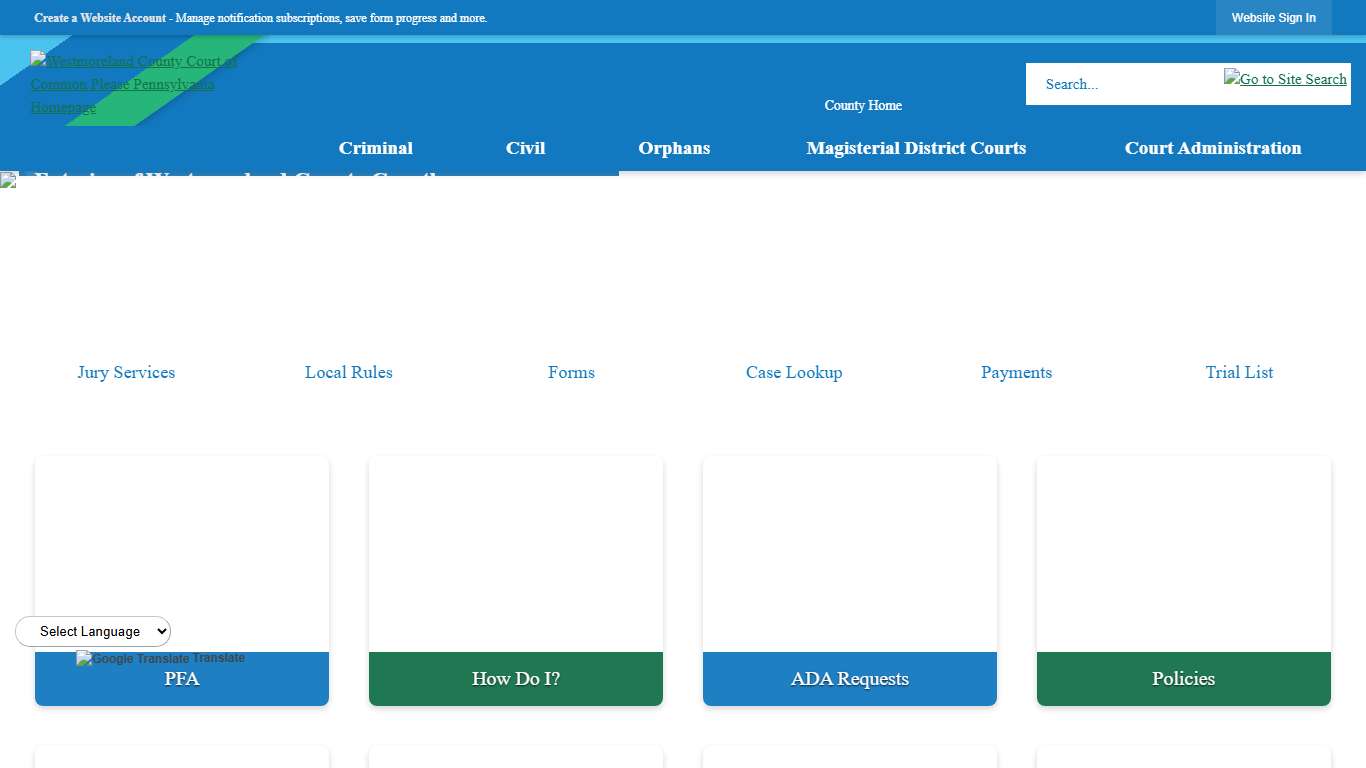Click inside the Search input field
Screen dimensions: 1366x768
1120,84
